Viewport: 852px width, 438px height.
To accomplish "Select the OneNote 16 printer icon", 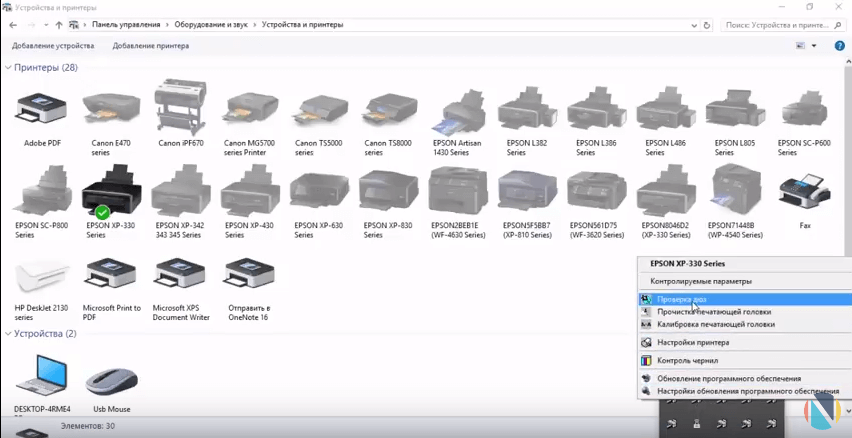I will (249, 274).
